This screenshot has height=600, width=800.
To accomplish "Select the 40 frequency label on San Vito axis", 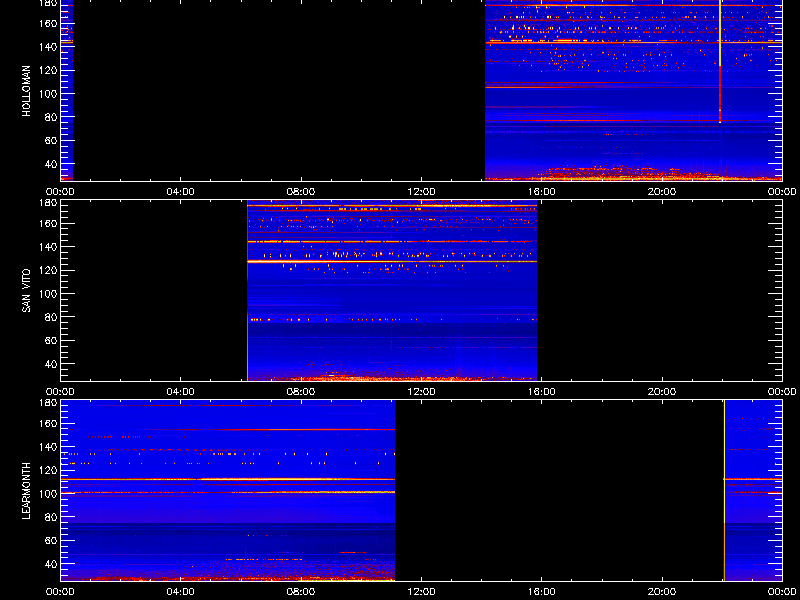I will [x=51, y=364].
